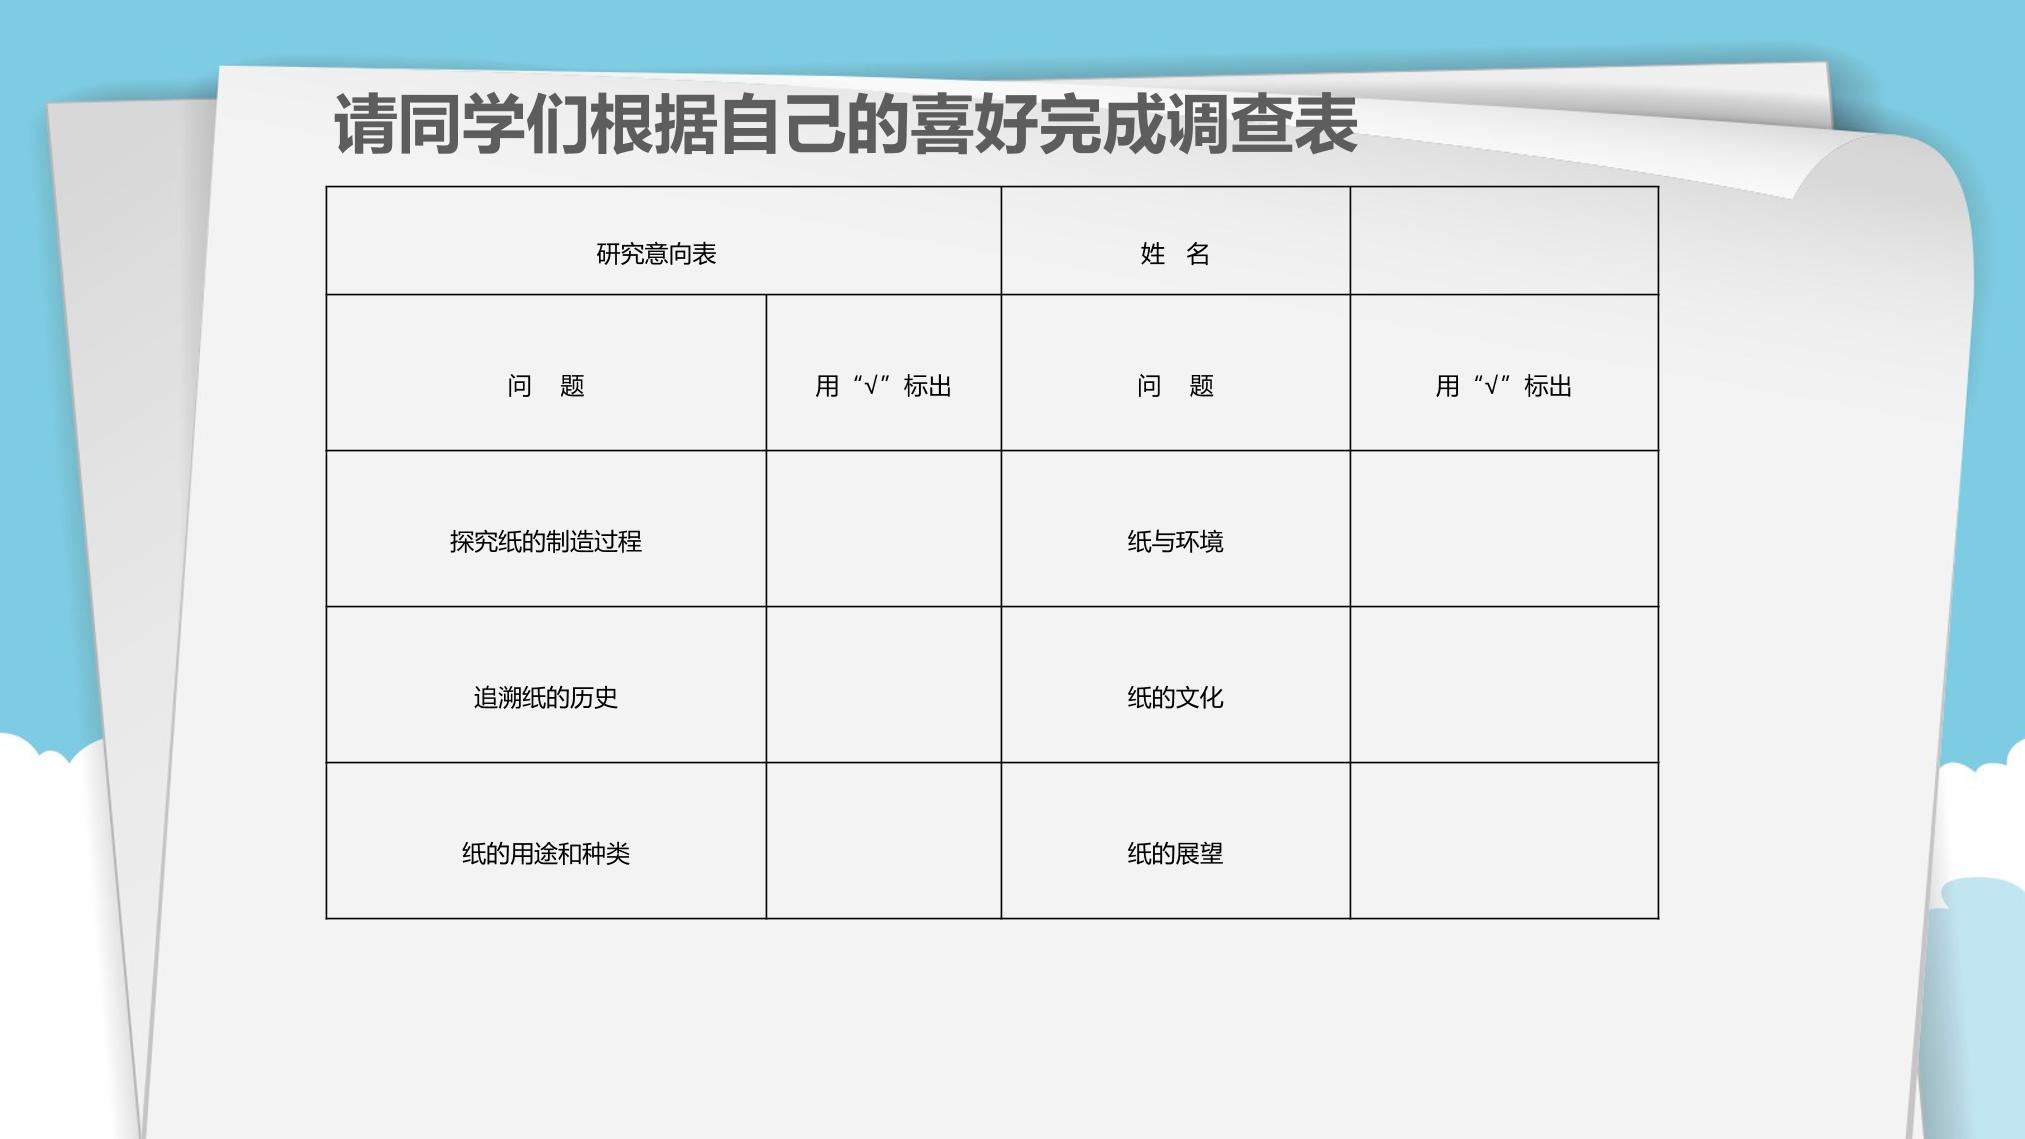The image size is (2025, 1139).
Task: Click the slide title about 调查表
Action: pos(845,125)
